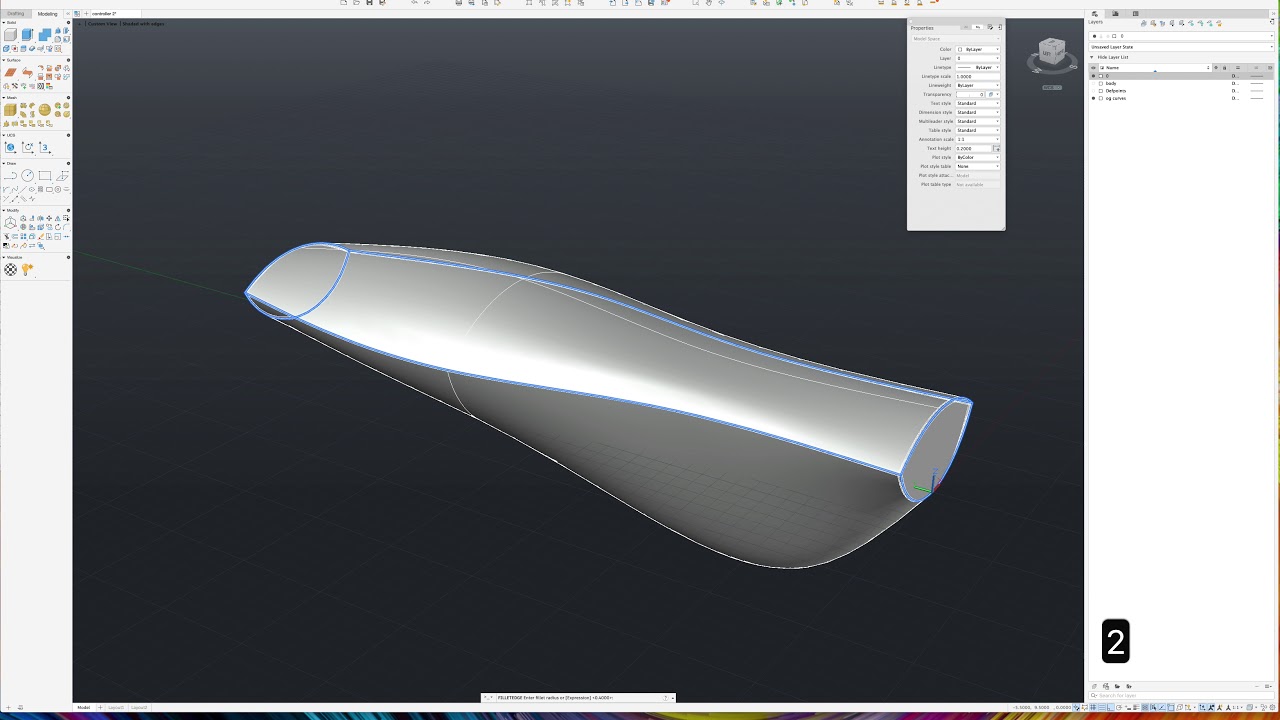Viewport: 1280px width, 720px height.
Task: Open the Text style dropdown
Action: pyautogui.click(x=978, y=103)
